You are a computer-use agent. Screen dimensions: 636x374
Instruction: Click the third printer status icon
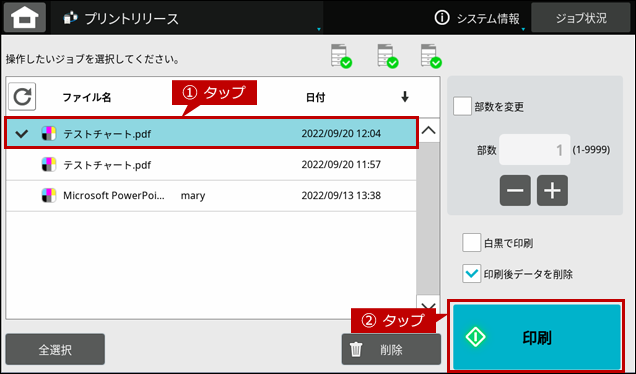click(431, 56)
